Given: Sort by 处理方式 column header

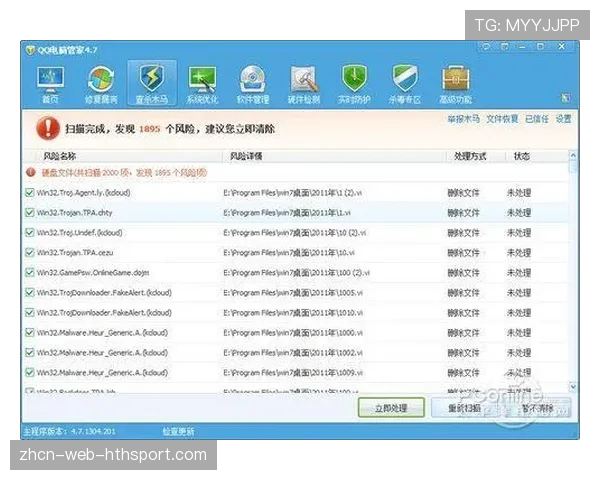Looking at the screenshot, I should [x=470, y=156].
